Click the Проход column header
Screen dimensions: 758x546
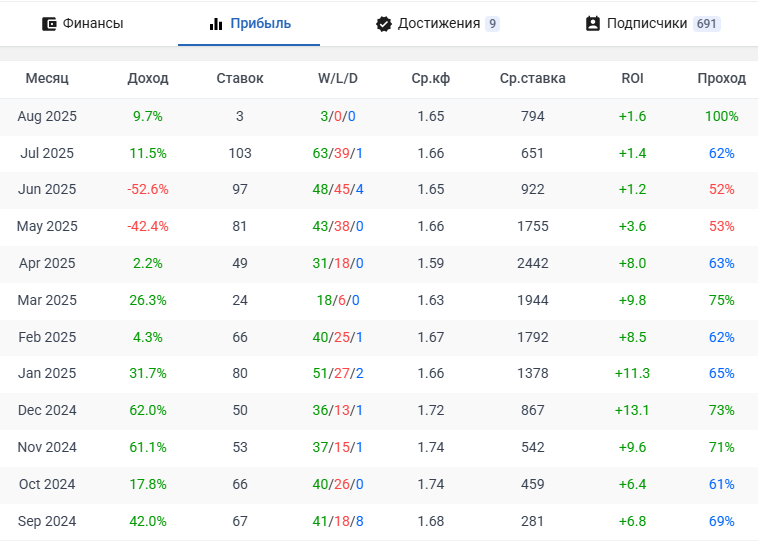click(721, 78)
